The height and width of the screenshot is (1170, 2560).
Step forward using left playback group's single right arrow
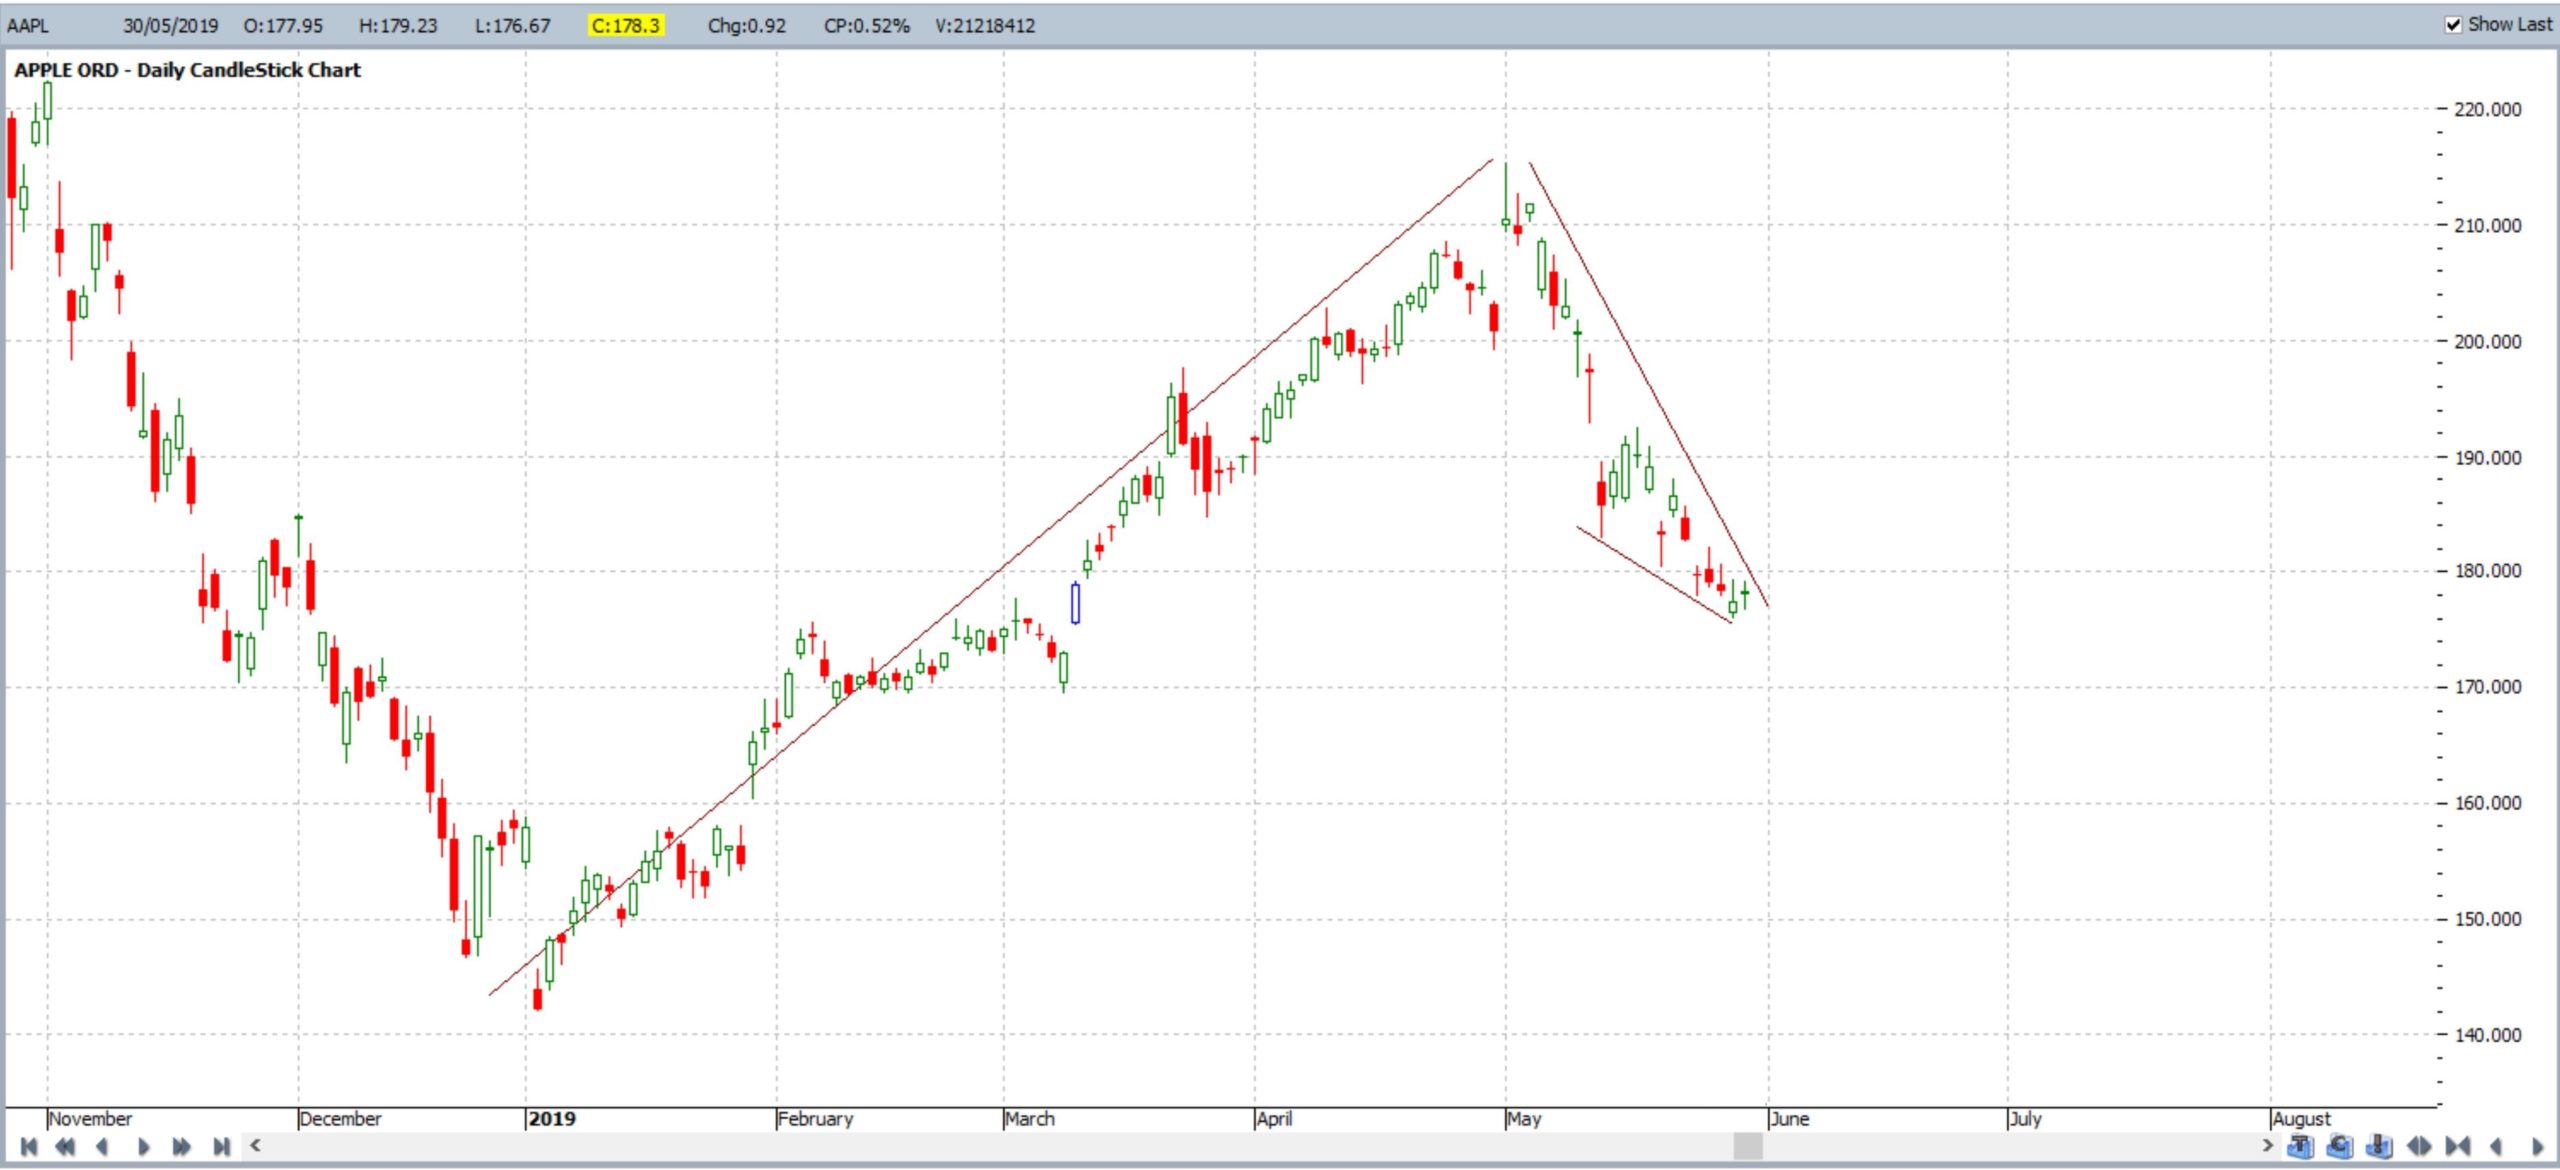(x=143, y=1146)
